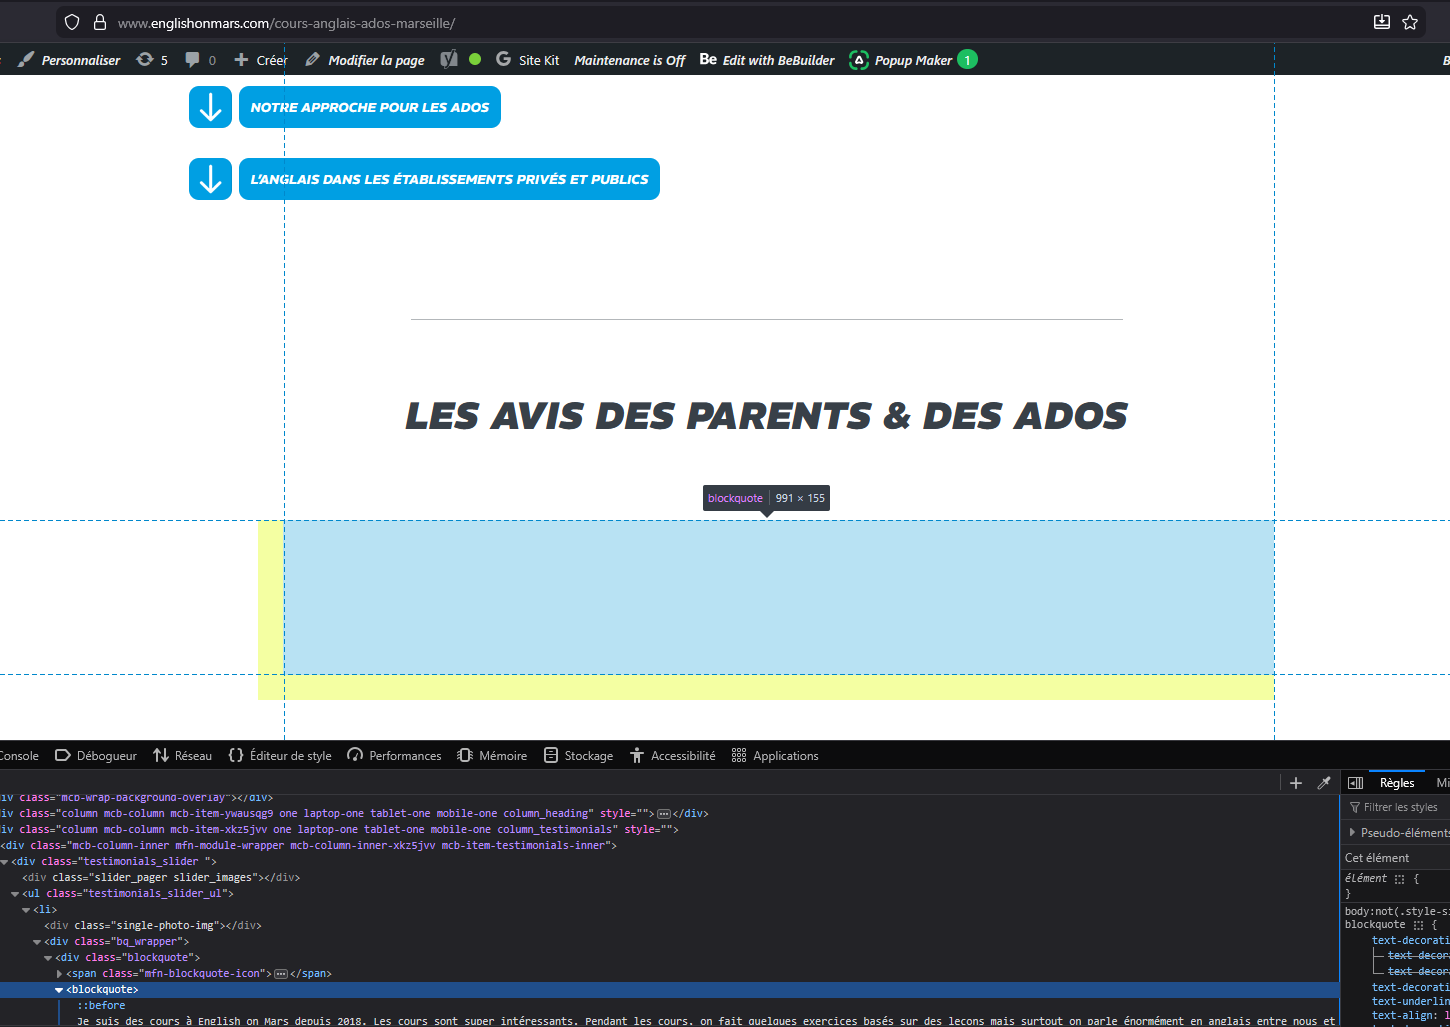Switch to the Réseau tab

(182, 756)
